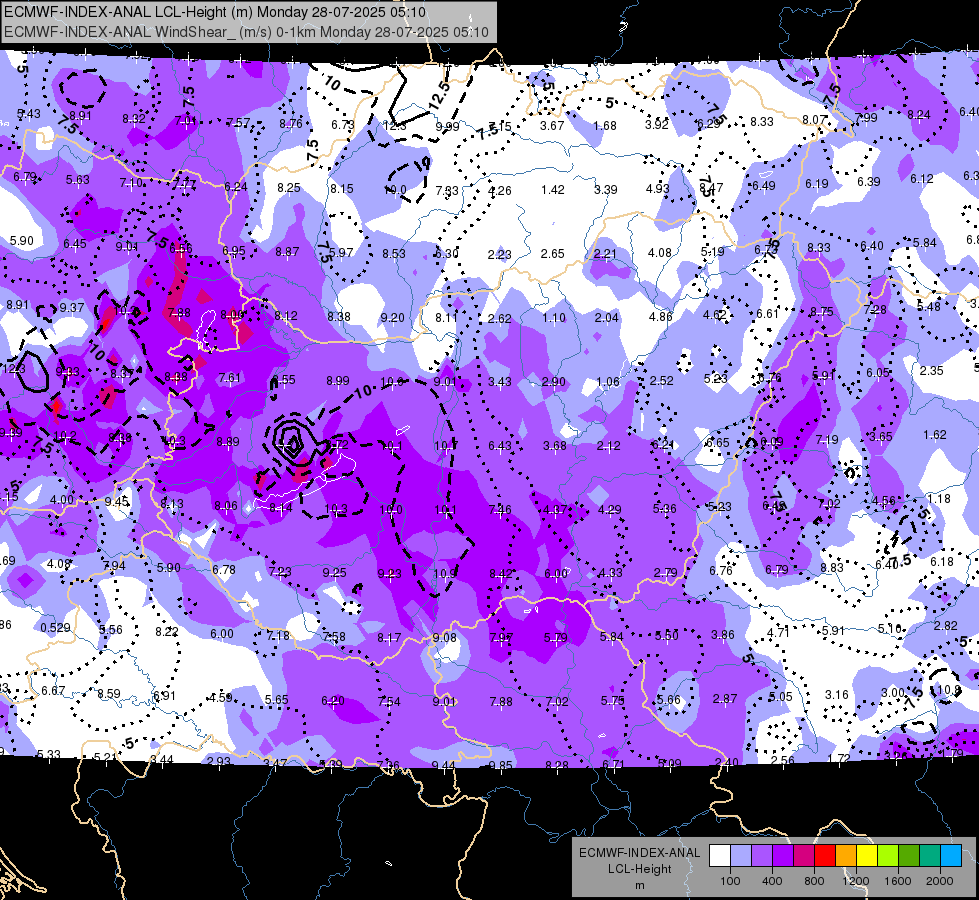Click the wind shear value 1.18
Viewport: 979px width, 900px height.
[x=939, y=498]
